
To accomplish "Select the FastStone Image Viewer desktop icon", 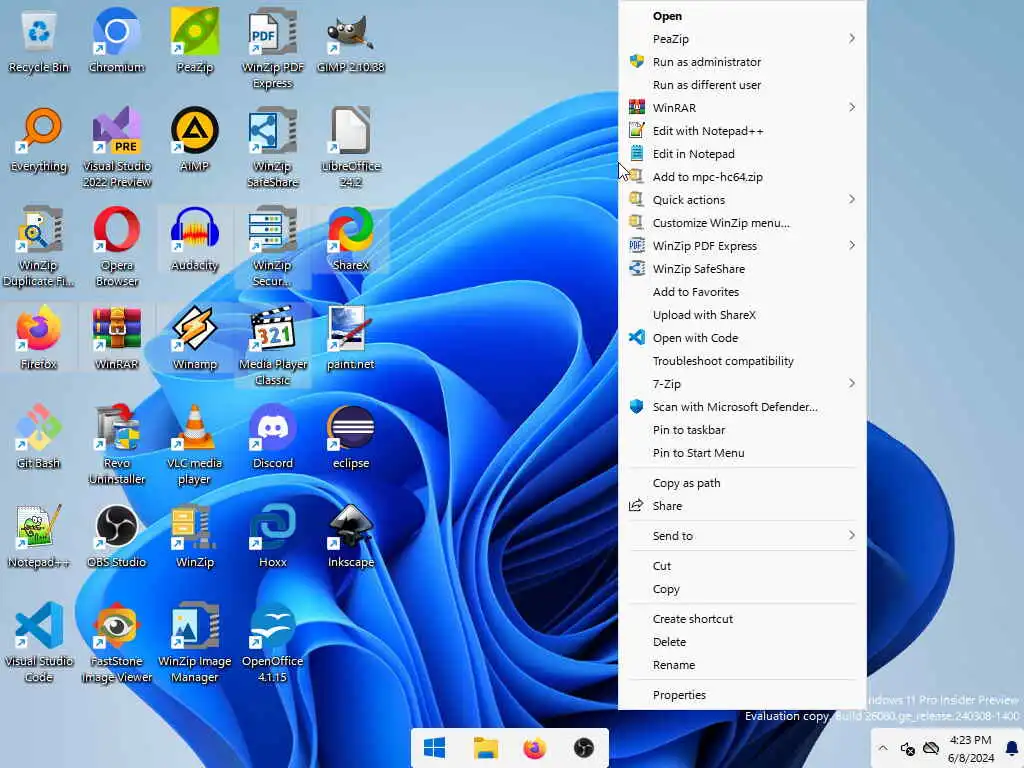I will pyautogui.click(x=117, y=642).
